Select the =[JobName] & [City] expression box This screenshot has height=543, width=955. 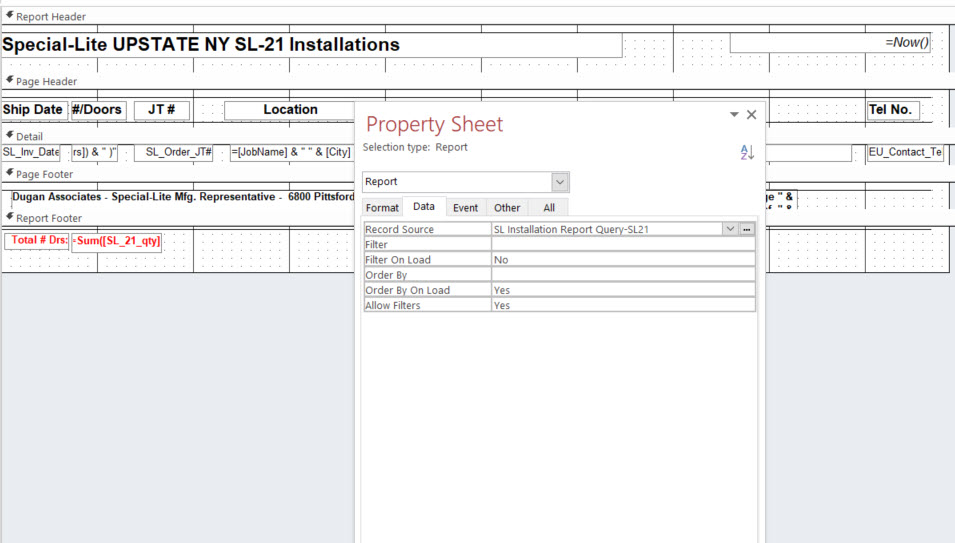tap(292, 152)
